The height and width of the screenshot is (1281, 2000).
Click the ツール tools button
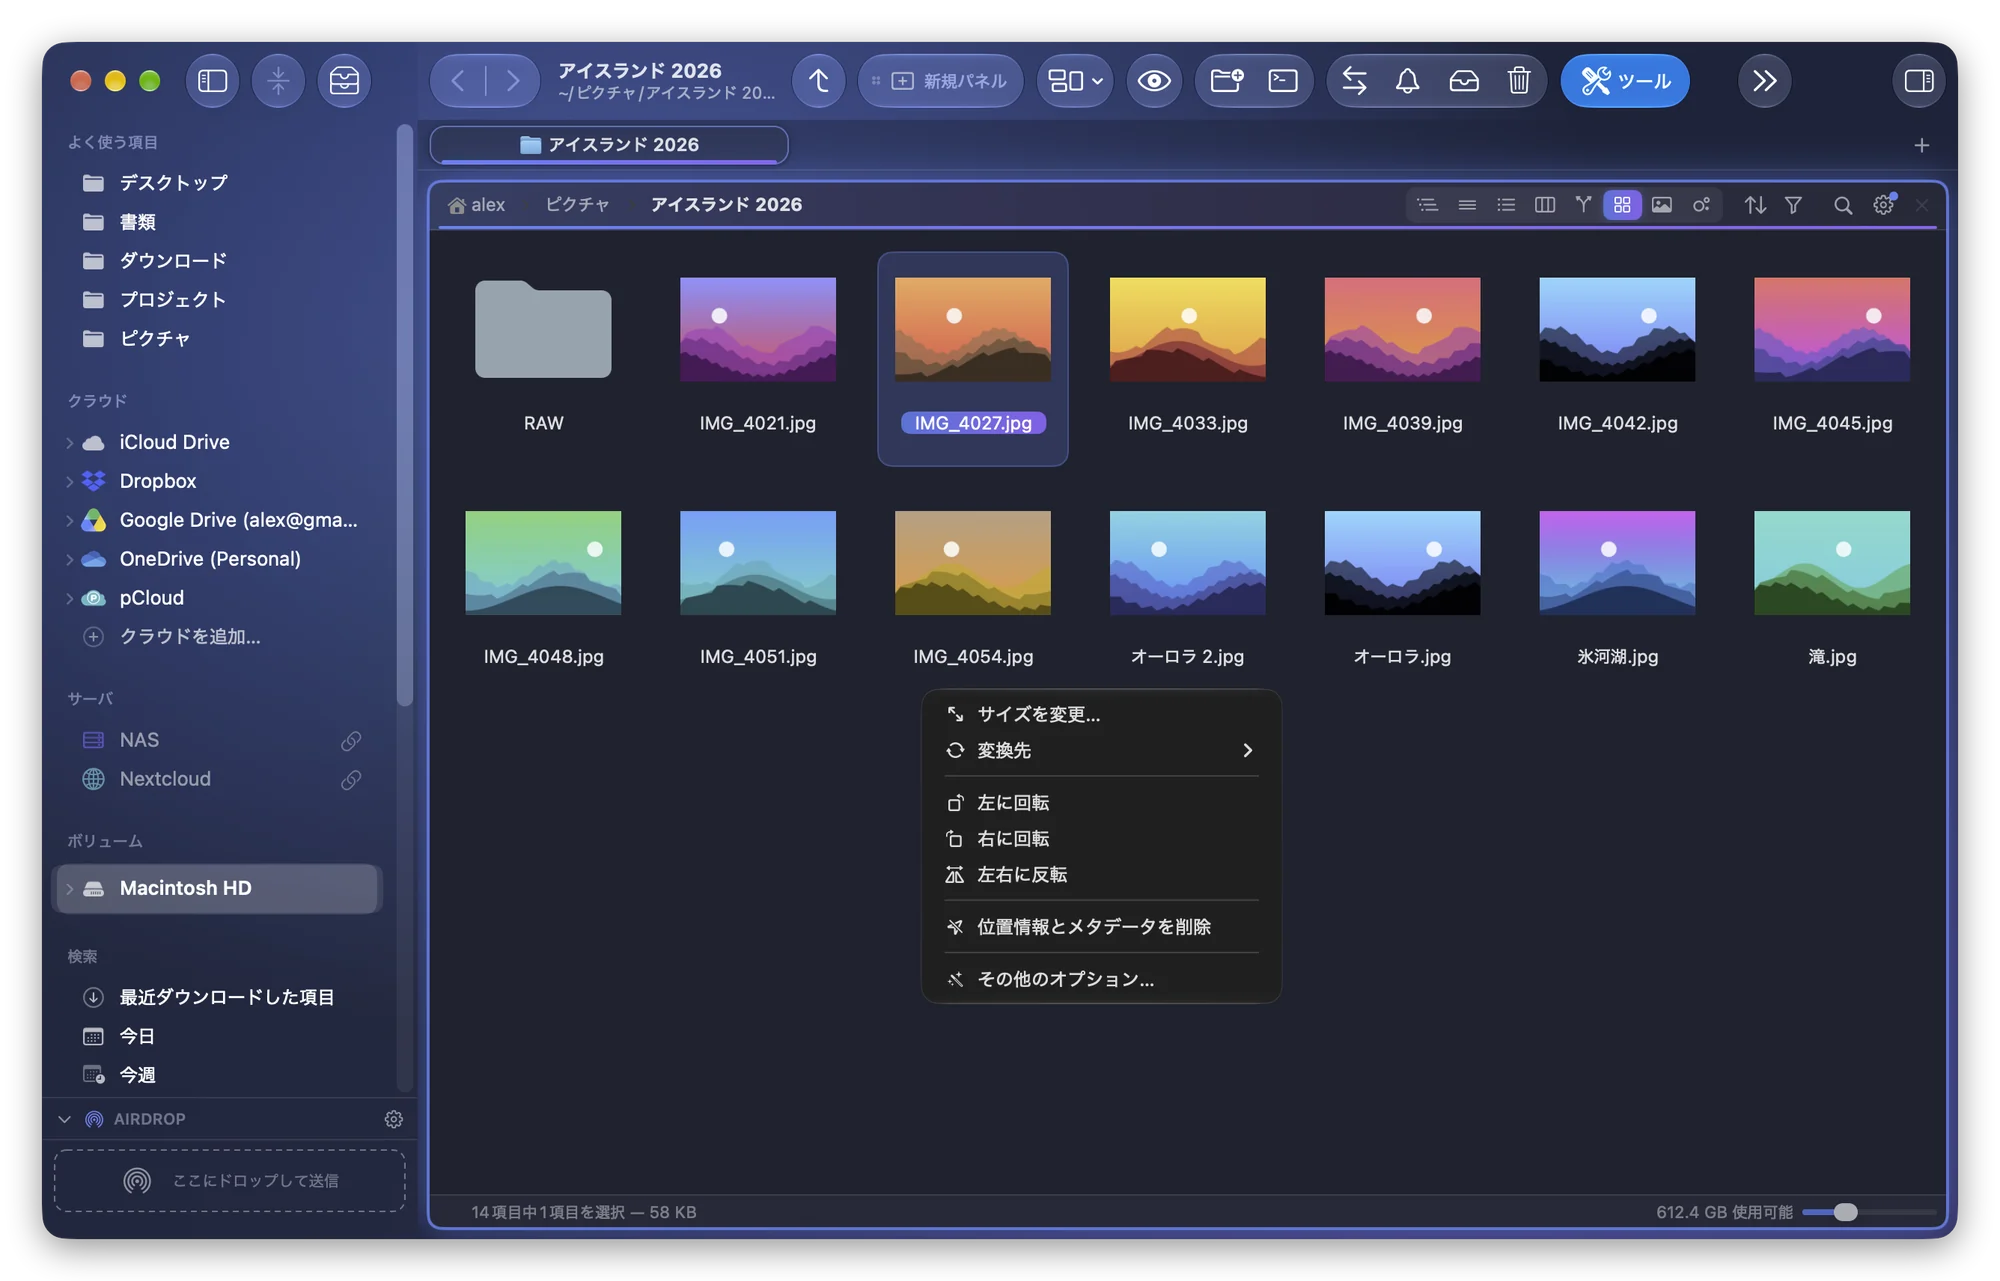tap(1625, 81)
